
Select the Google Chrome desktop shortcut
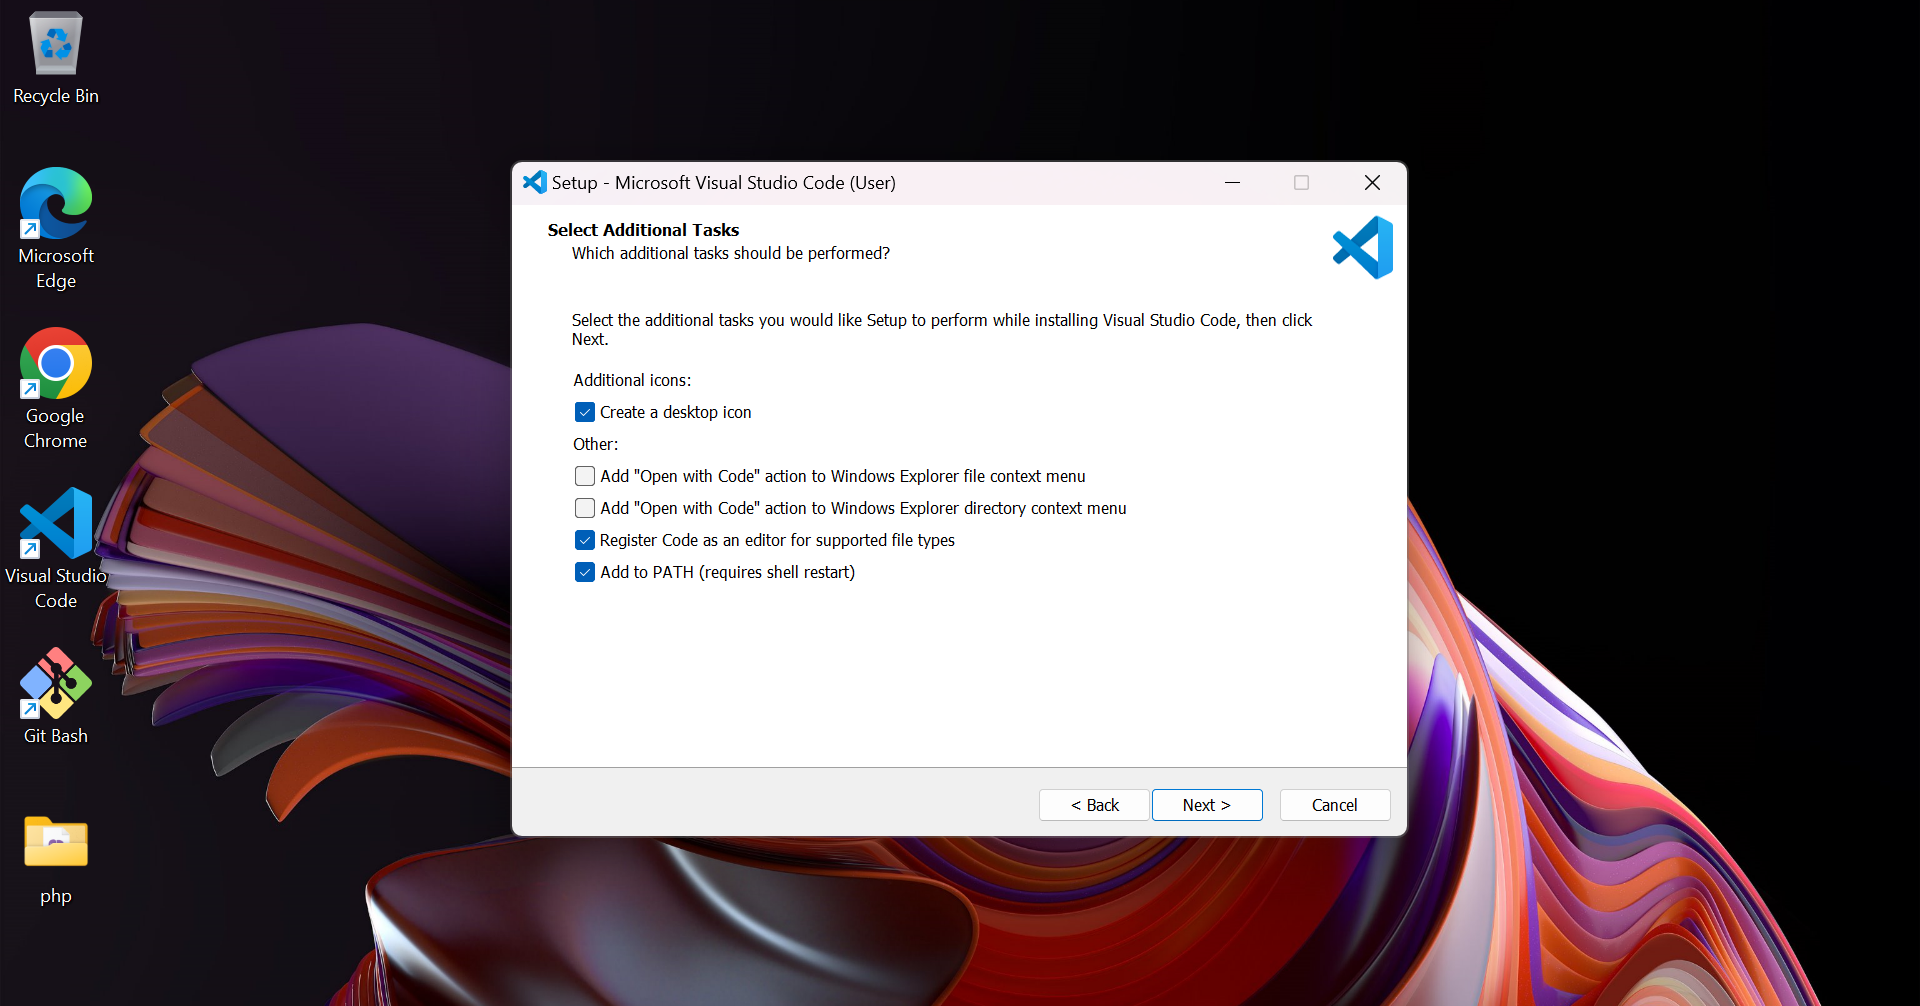pyautogui.click(x=56, y=389)
